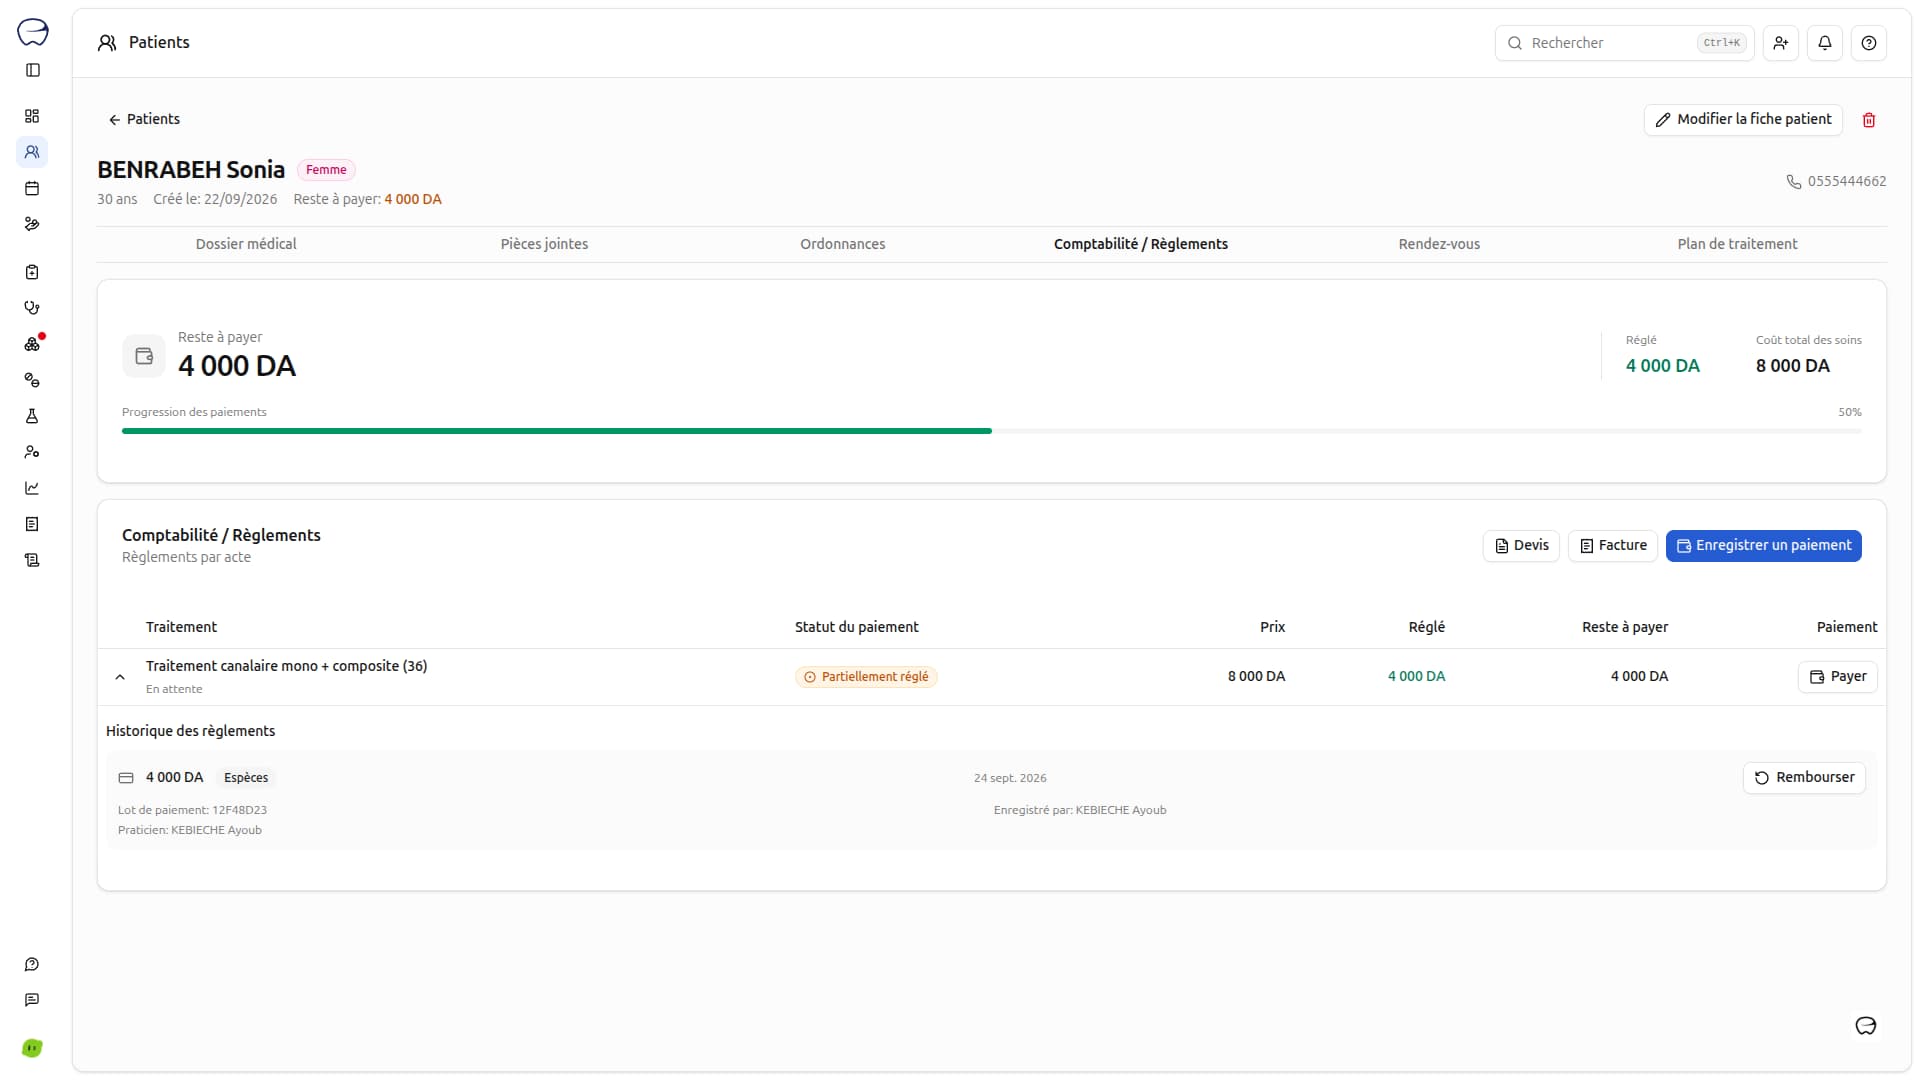Switch to Ordonnances tab
This screenshot has height=1080, width=1920.
pyautogui.click(x=842, y=244)
